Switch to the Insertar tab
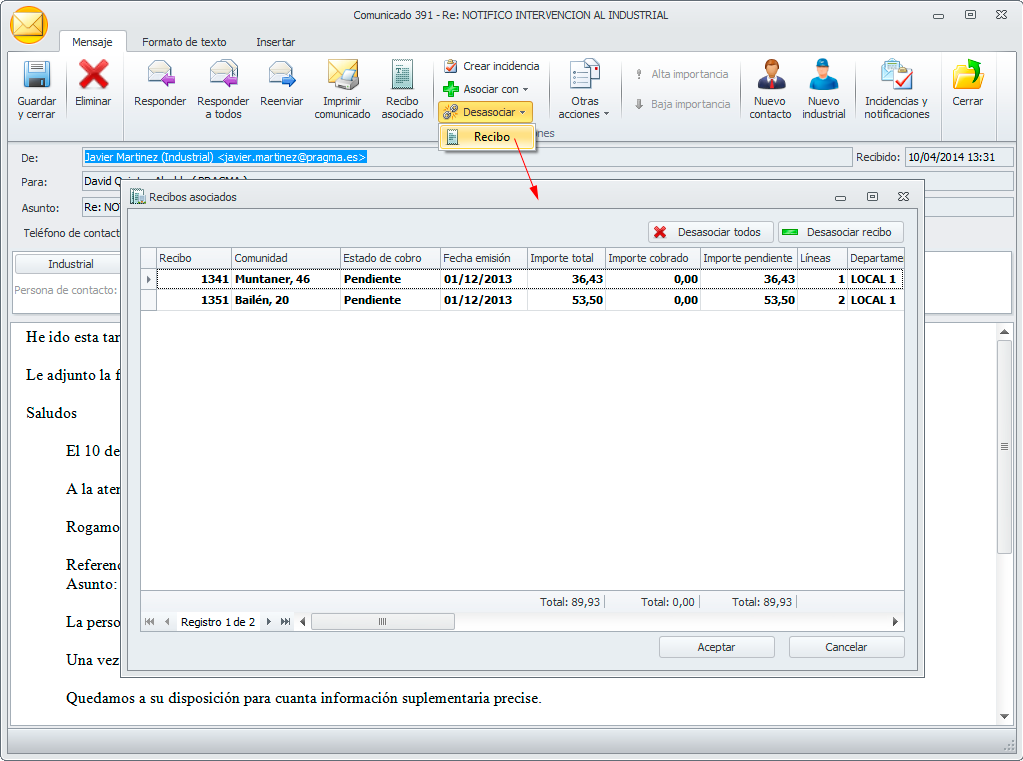 (275, 42)
